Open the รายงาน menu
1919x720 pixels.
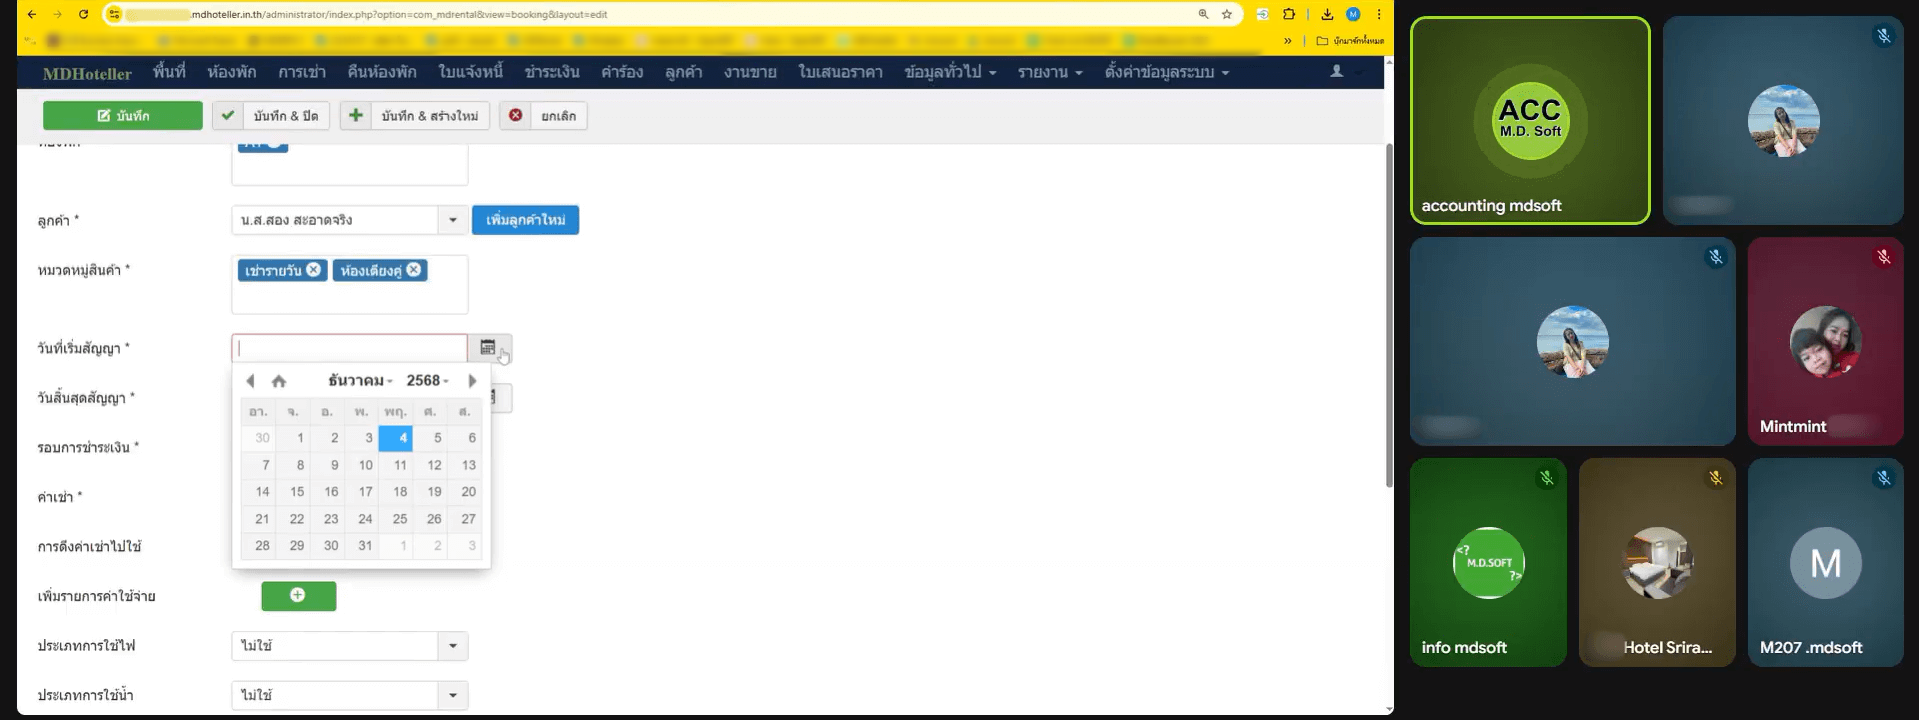pos(1049,72)
